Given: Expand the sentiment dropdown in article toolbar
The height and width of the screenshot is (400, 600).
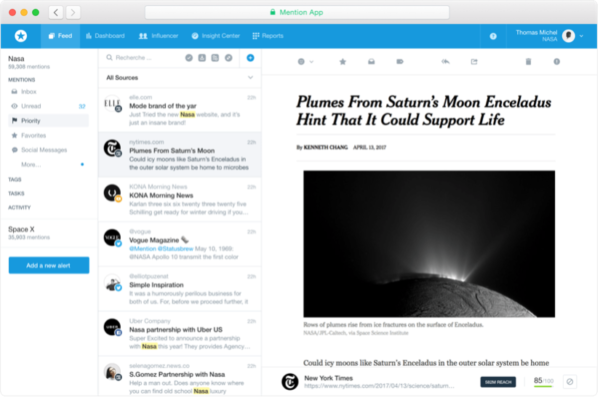Looking at the screenshot, I should pyautogui.click(x=306, y=62).
